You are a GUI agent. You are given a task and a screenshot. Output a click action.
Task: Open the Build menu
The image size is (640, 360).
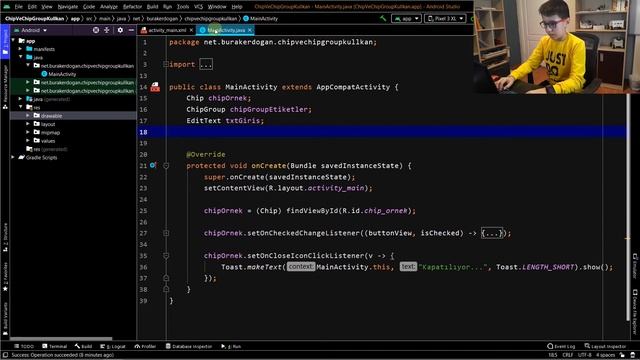pos(152,7)
